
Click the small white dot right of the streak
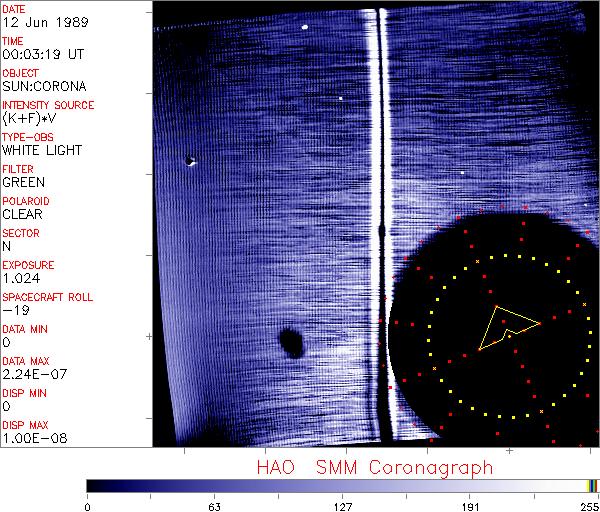pos(462,173)
